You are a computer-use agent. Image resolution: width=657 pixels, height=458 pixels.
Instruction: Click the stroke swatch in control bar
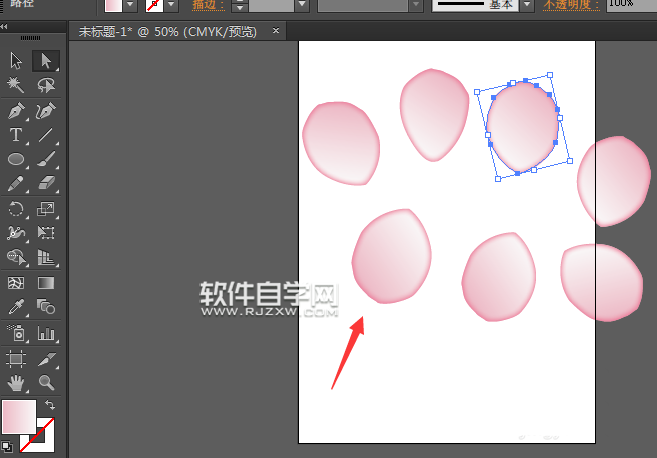coord(154,5)
